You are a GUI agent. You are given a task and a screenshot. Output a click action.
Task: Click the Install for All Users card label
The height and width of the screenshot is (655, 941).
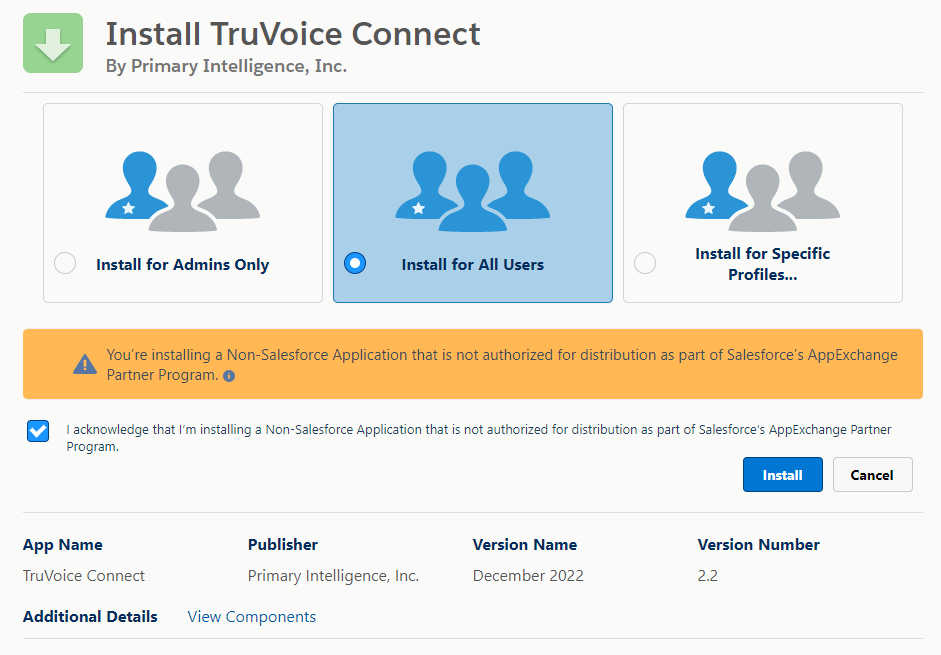pos(473,265)
